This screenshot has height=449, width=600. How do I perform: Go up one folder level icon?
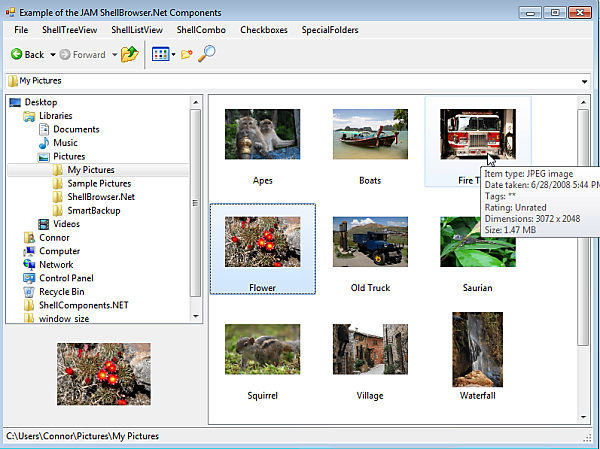click(130, 54)
